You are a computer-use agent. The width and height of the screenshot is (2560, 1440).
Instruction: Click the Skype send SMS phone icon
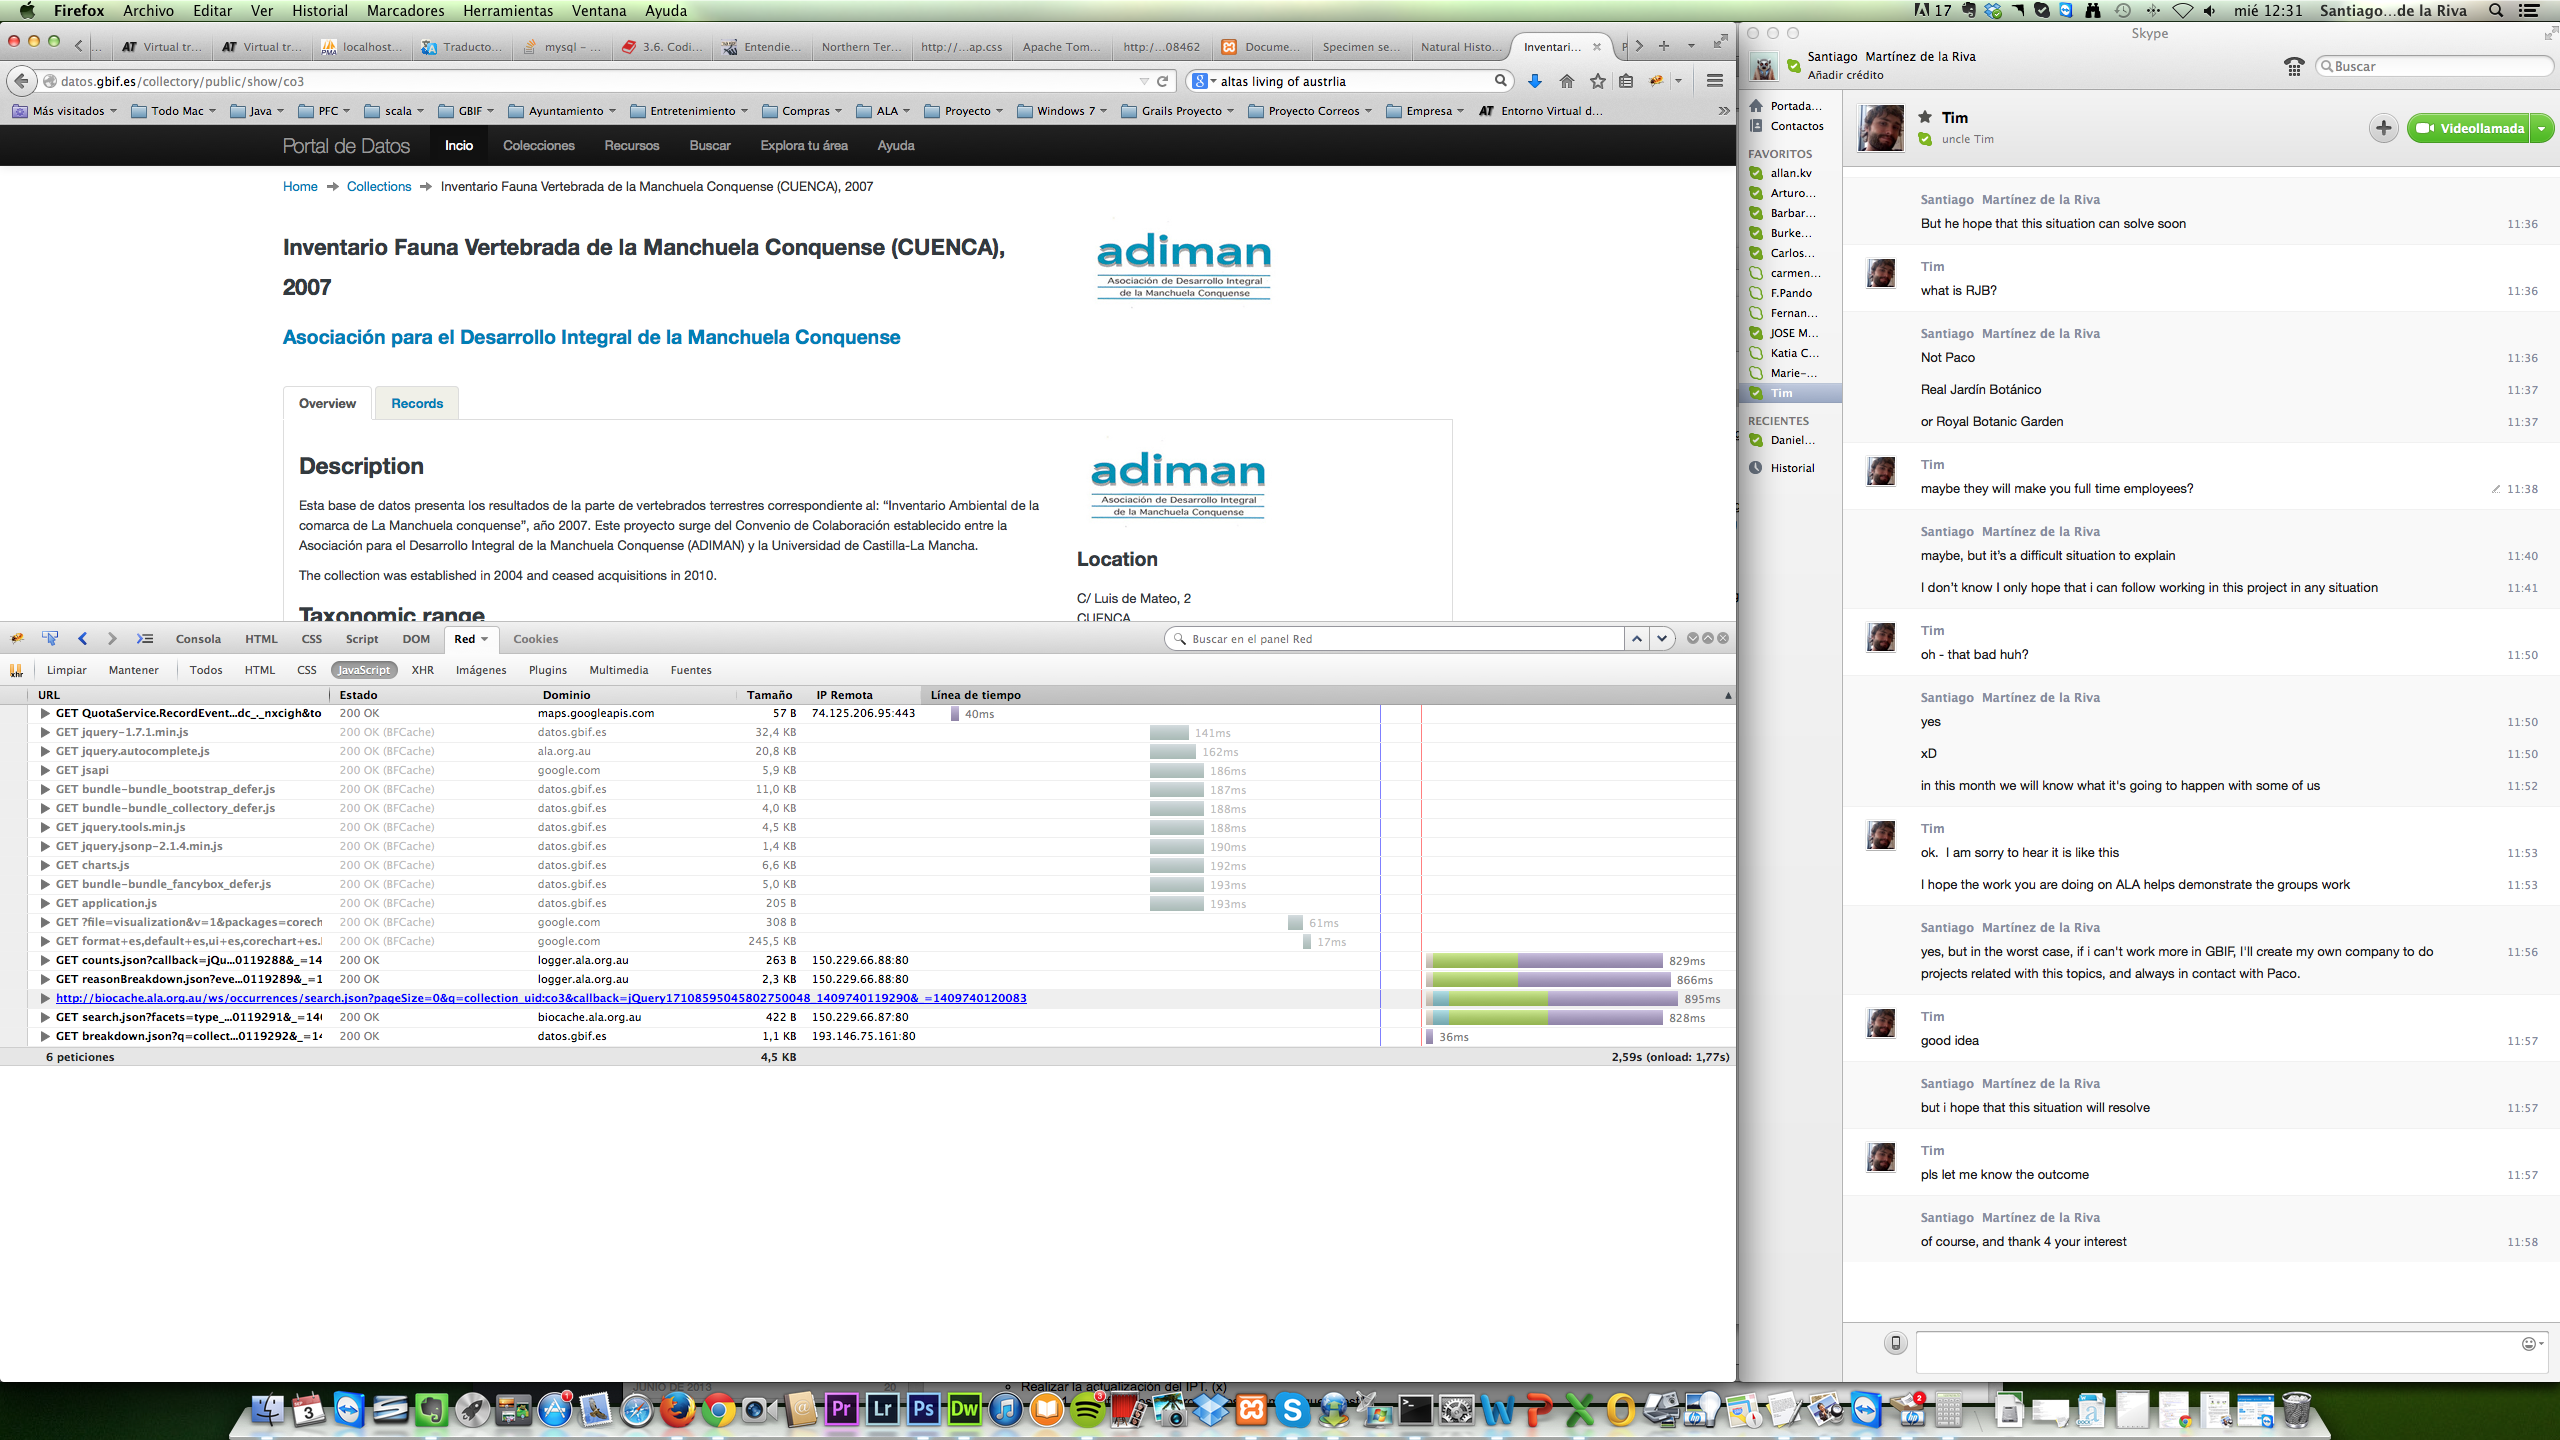tap(1895, 1343)
